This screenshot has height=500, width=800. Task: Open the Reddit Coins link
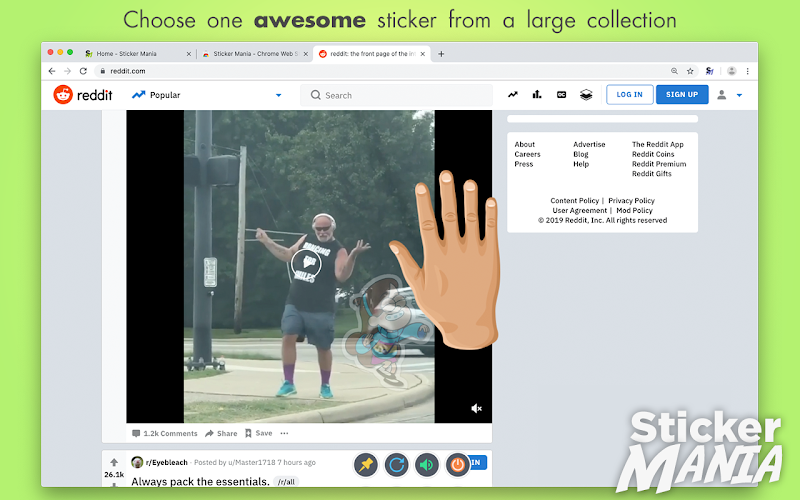tap(653, 154)
